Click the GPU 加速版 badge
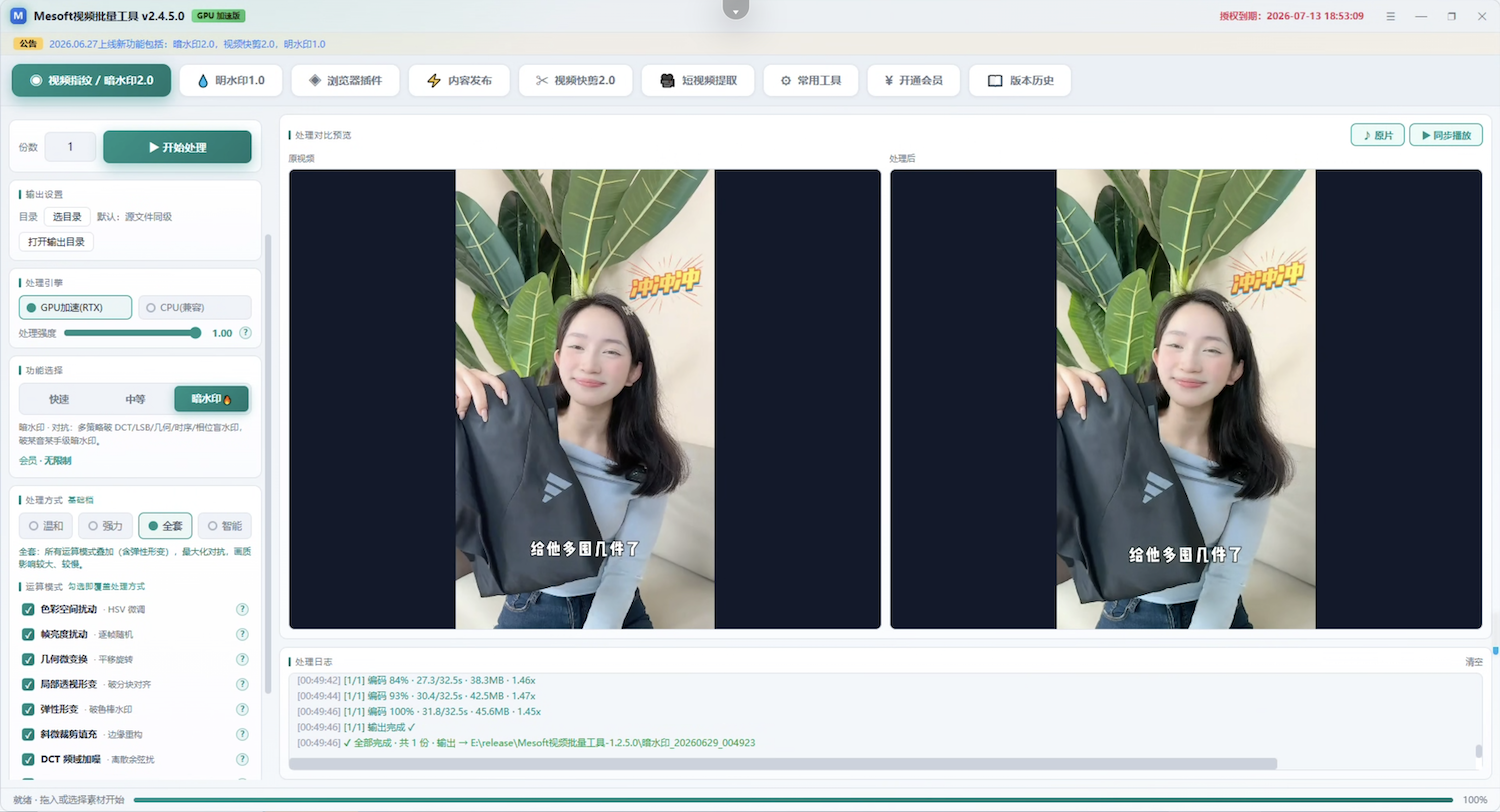The height and width of the screenshot is (812, 1500). pos(218,16)
